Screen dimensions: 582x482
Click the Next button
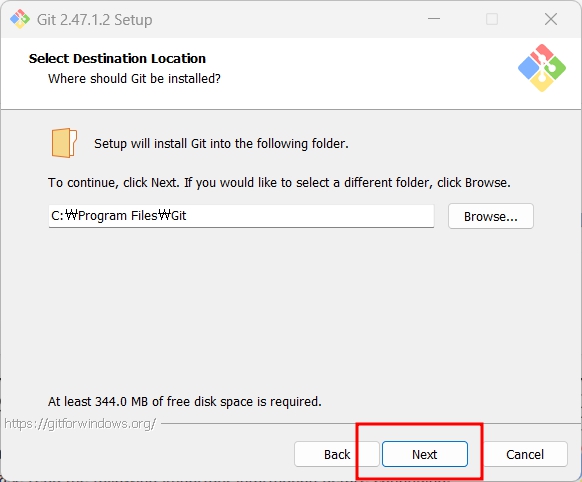pyautogui.click(x=425, y=454)
